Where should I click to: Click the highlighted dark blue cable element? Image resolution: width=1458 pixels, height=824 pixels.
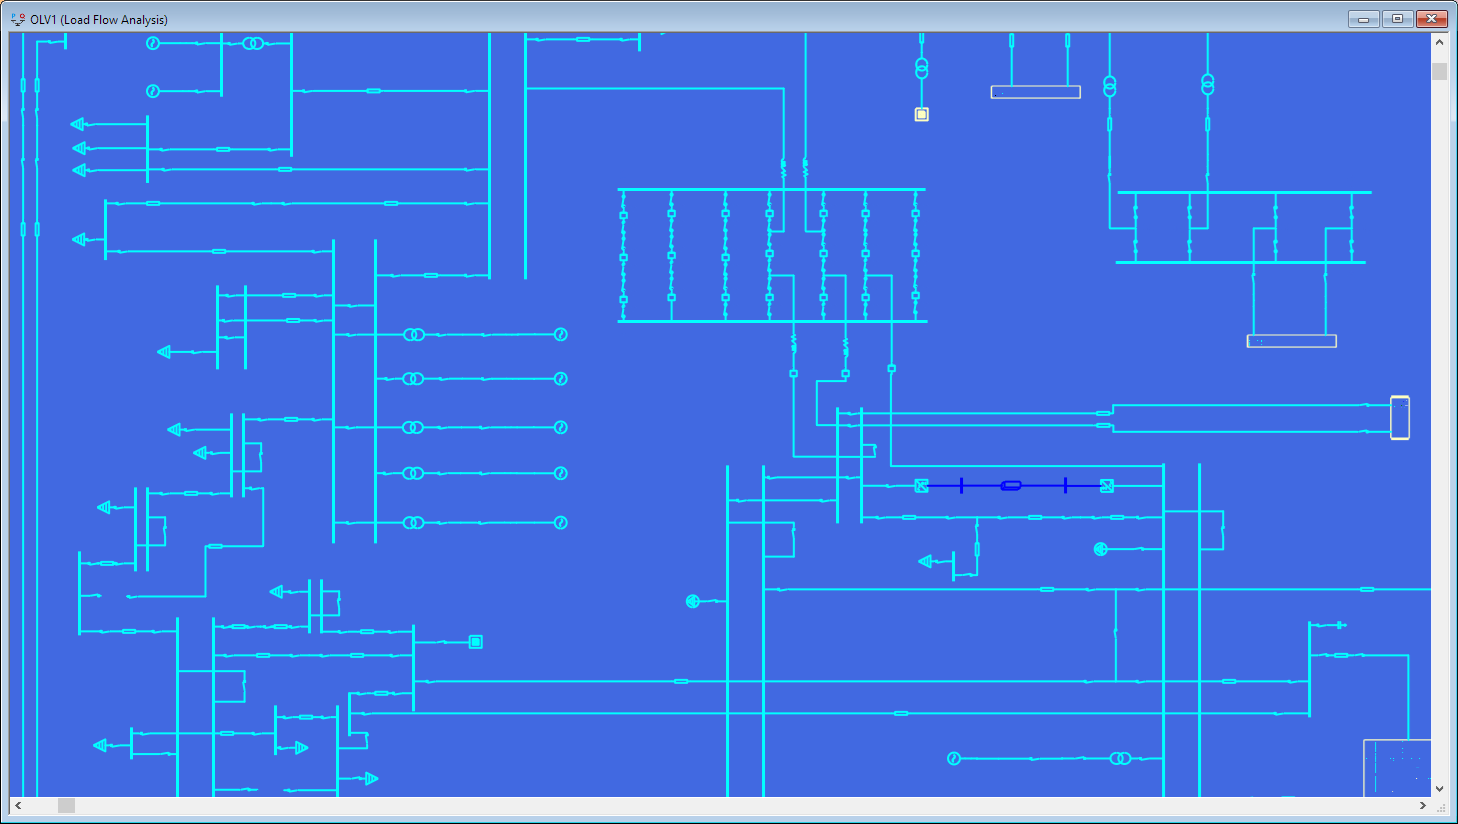pos(1011,485)
